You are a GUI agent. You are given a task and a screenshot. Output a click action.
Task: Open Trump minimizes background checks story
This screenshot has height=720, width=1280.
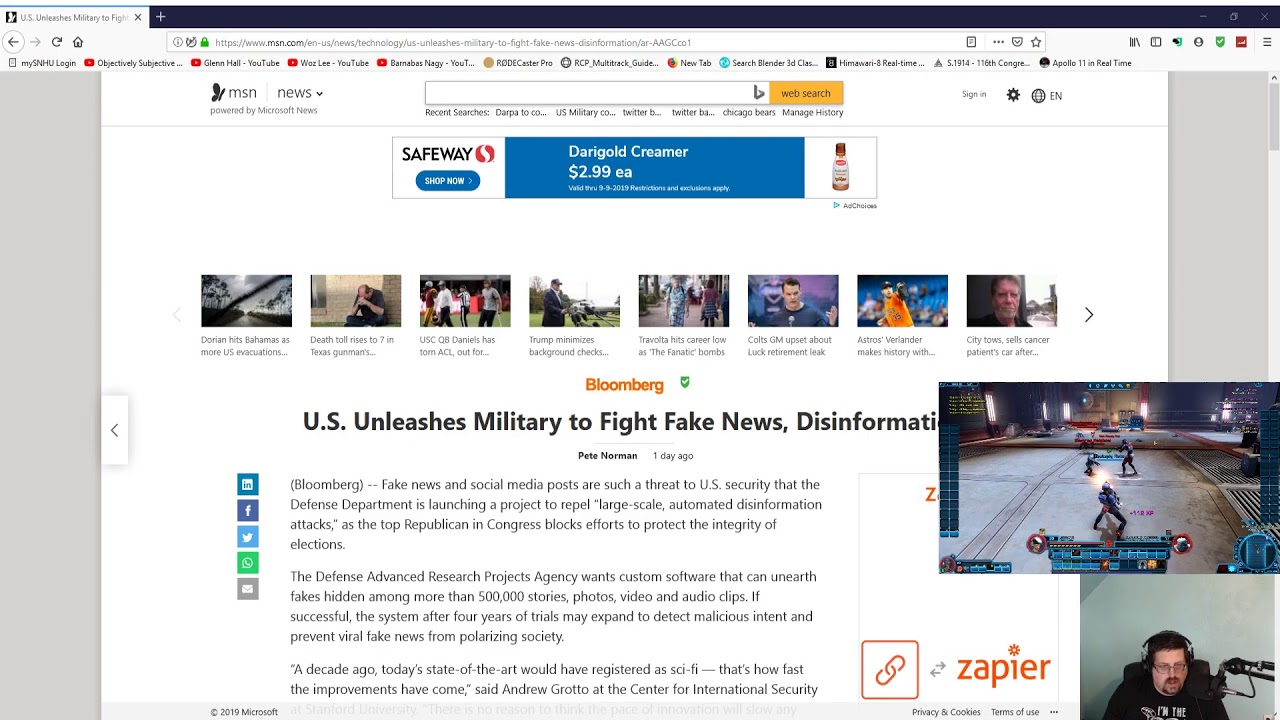[x=574, y=300]
